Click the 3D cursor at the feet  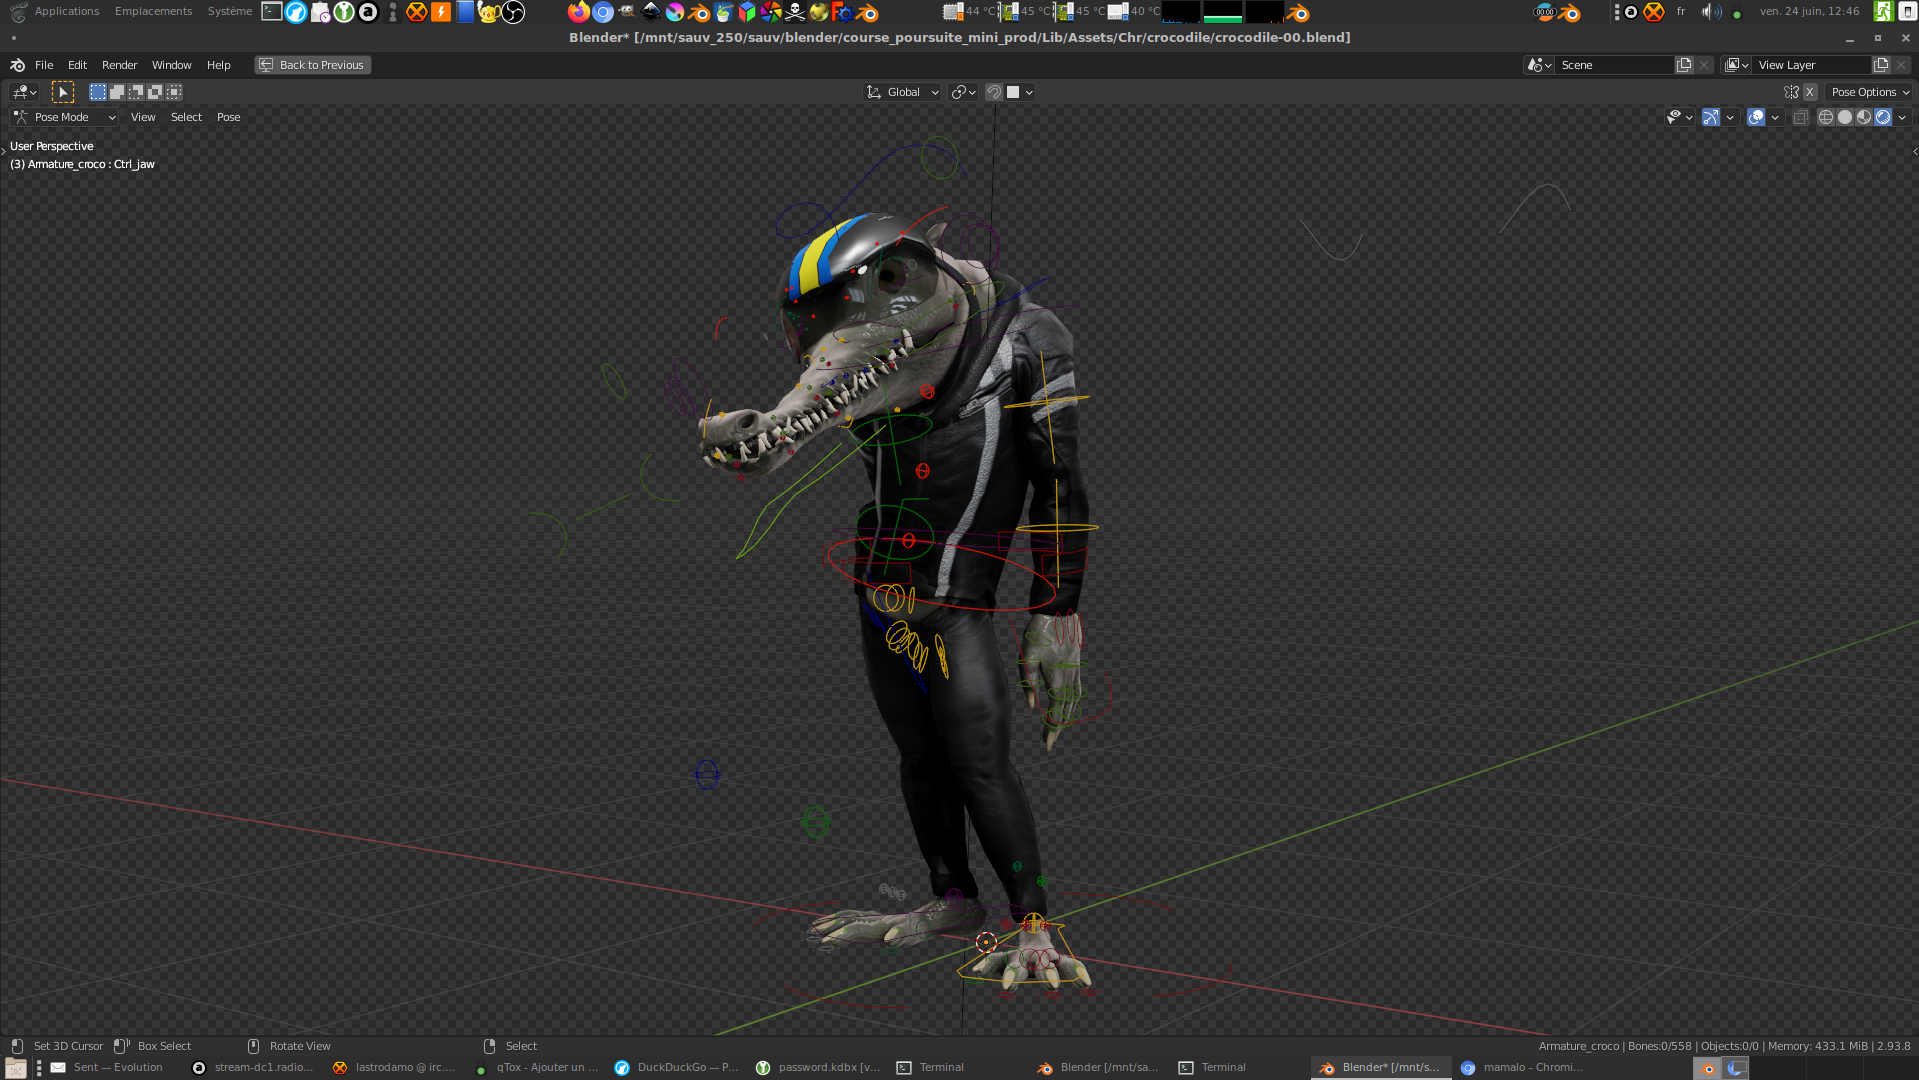tap(986, 941)
